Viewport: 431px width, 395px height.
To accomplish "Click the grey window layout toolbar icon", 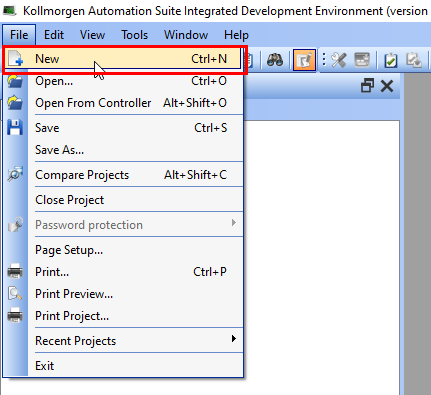I will click(362, 60).
